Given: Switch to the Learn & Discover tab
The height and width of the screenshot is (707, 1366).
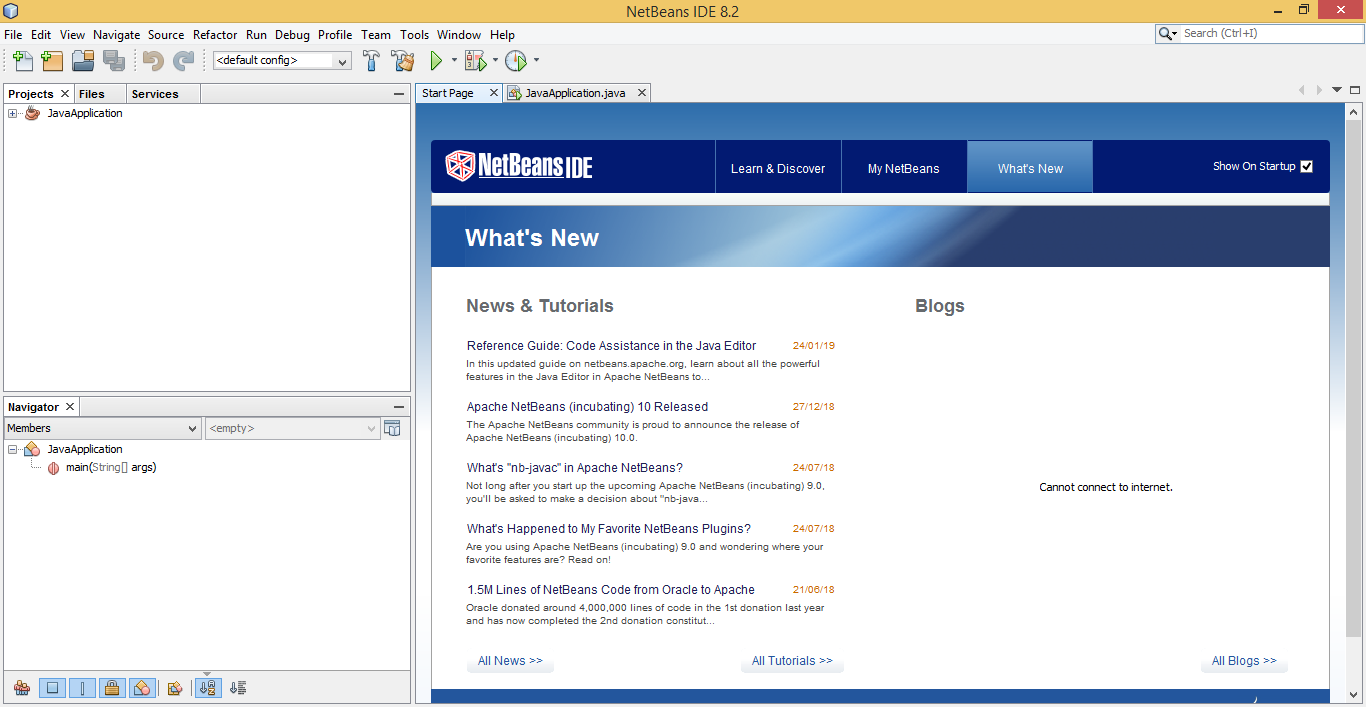Looking at the screenshot, I should 778,168.
